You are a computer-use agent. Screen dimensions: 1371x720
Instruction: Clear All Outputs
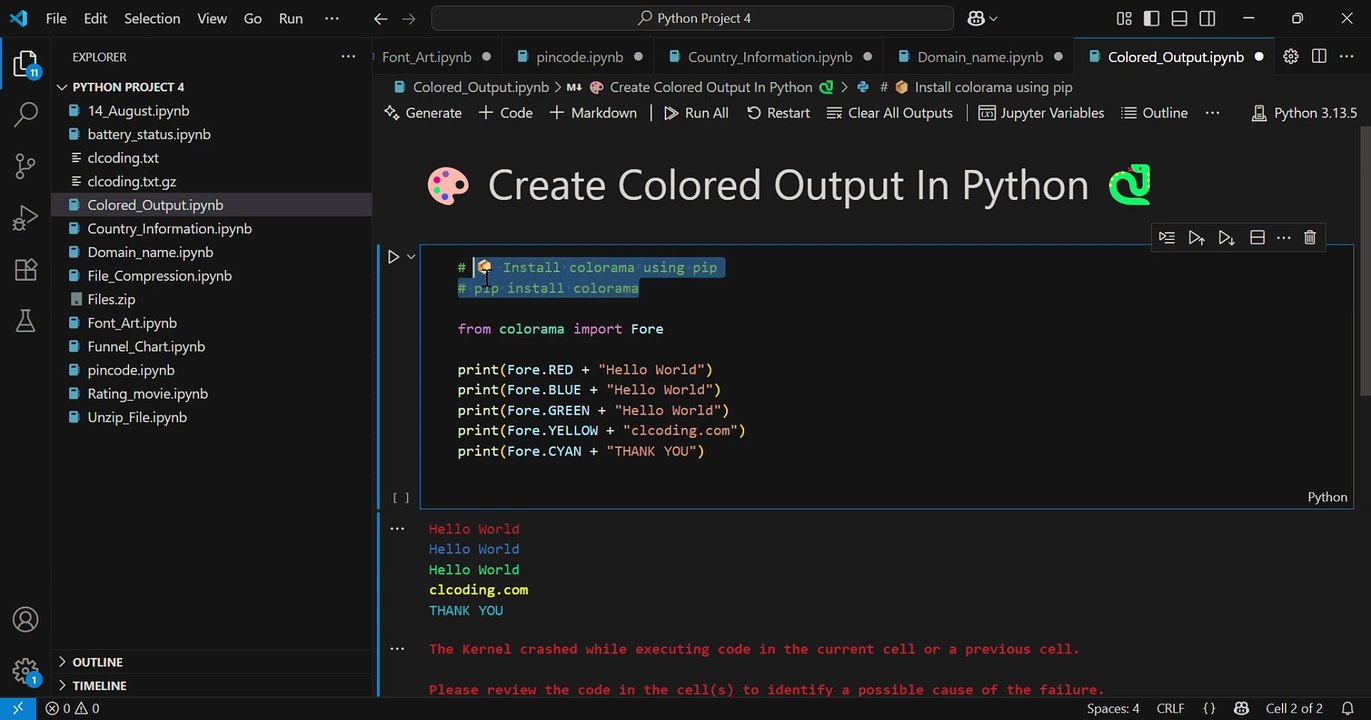pos(890,113)
